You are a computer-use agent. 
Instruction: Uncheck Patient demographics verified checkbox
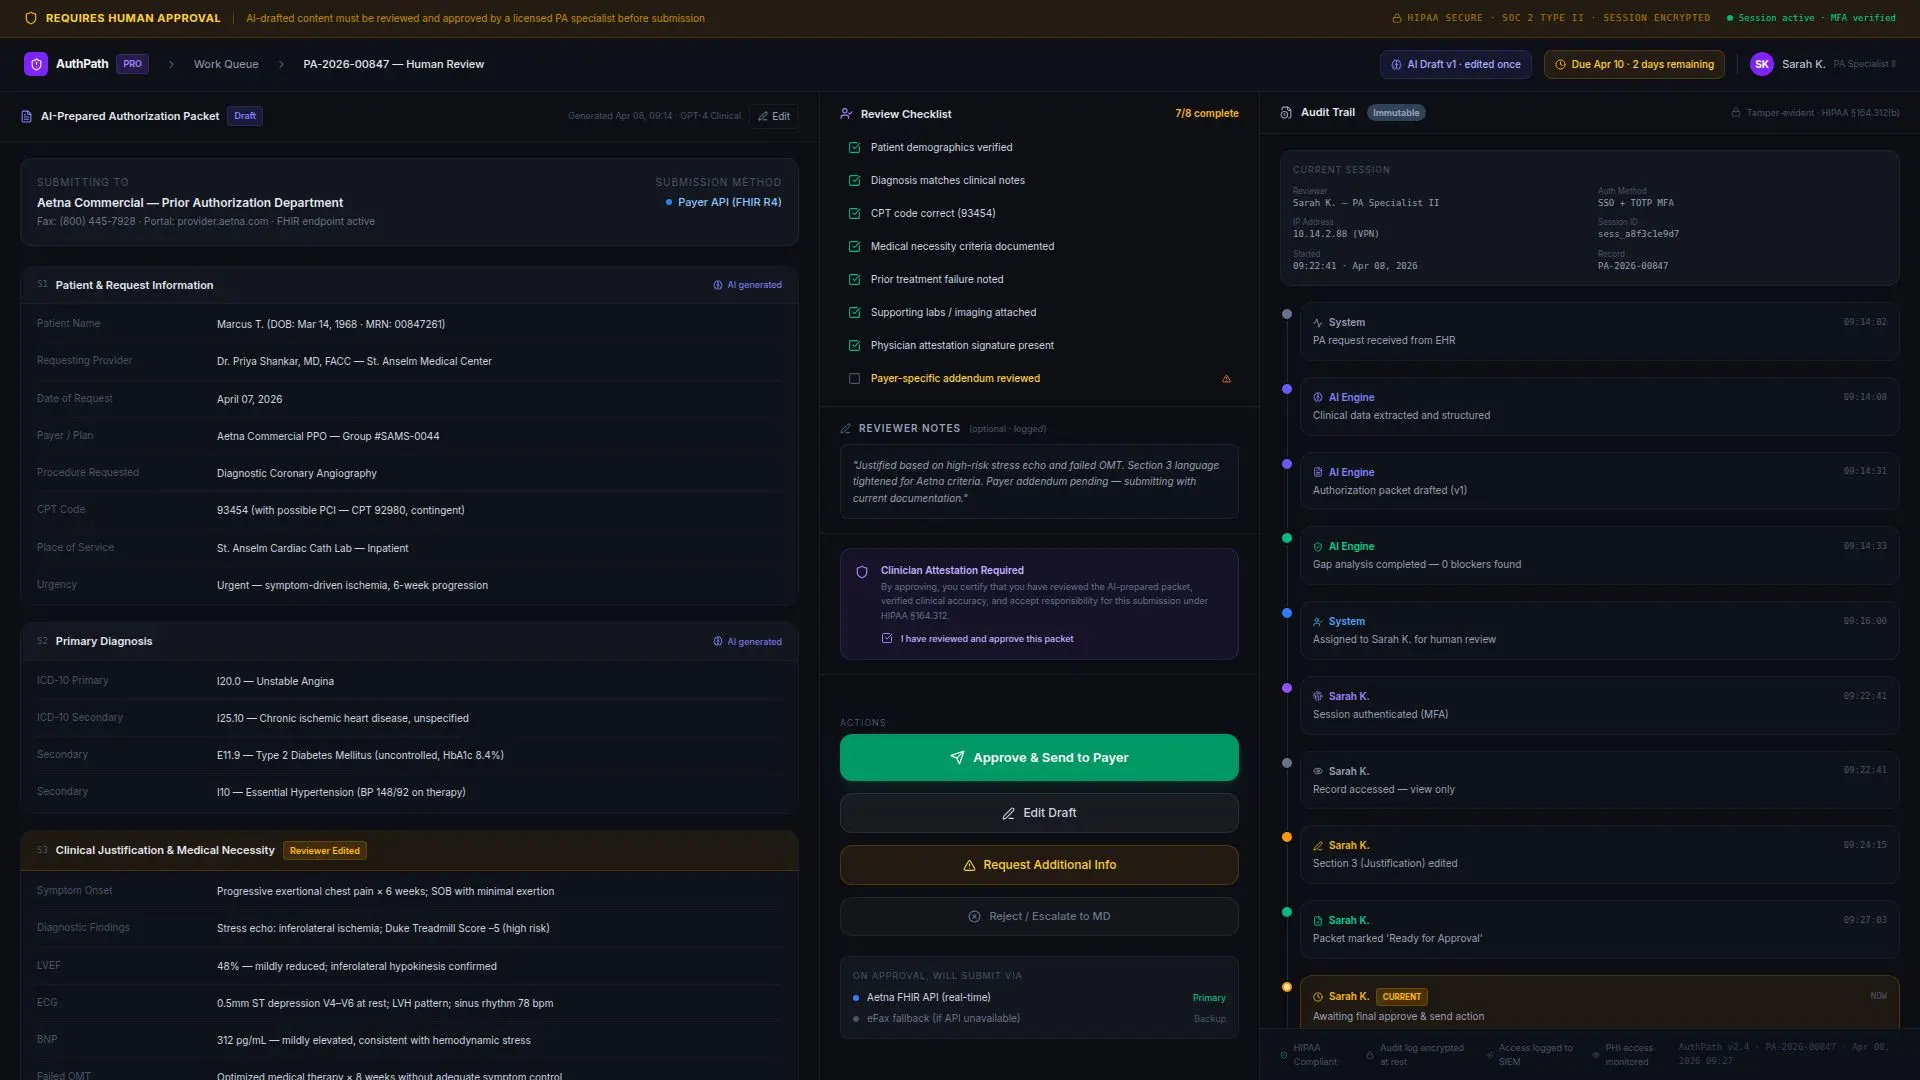pos(854,148)
